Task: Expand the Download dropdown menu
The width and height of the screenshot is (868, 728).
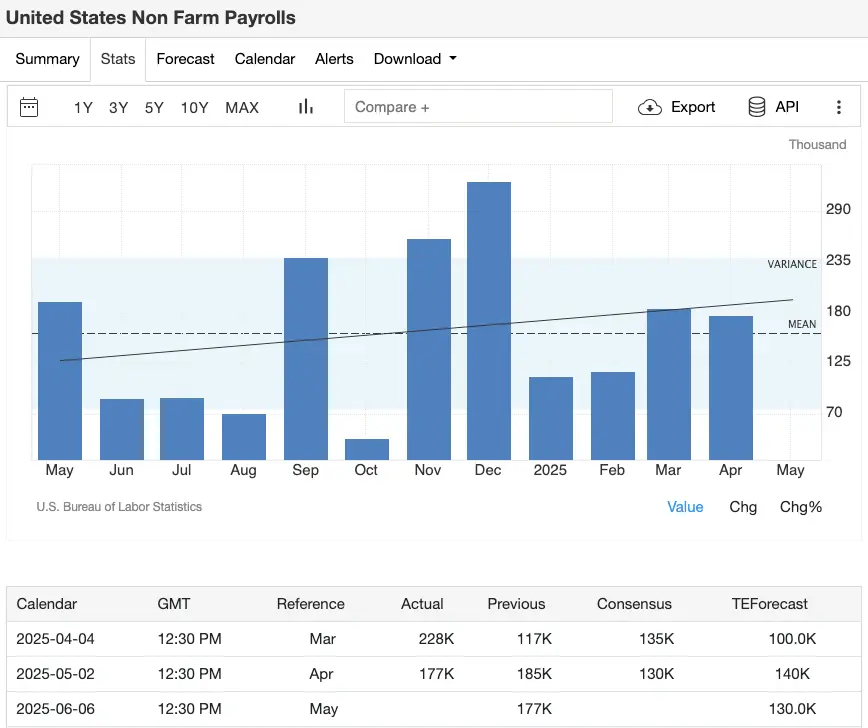Action: (415, 59)
